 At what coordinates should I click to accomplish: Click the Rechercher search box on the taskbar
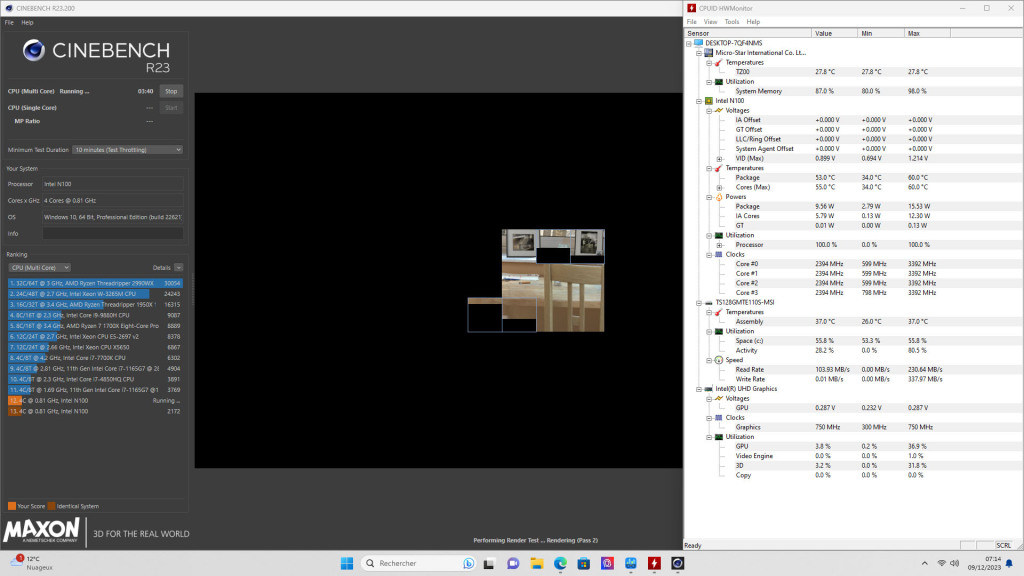(419, 564)
